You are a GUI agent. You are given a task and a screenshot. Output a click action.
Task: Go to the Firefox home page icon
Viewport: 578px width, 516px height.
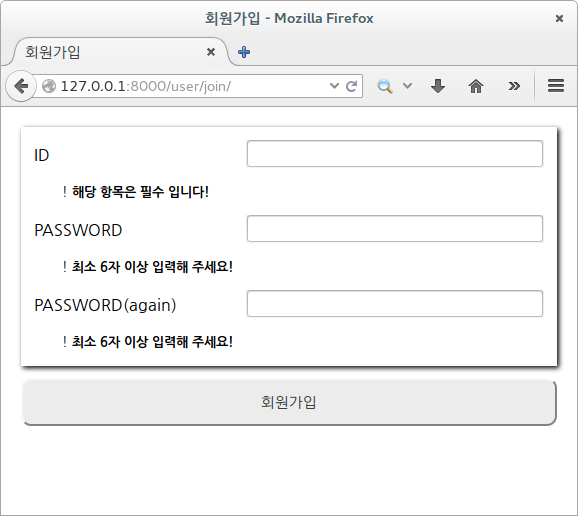[x=476, y=86]
